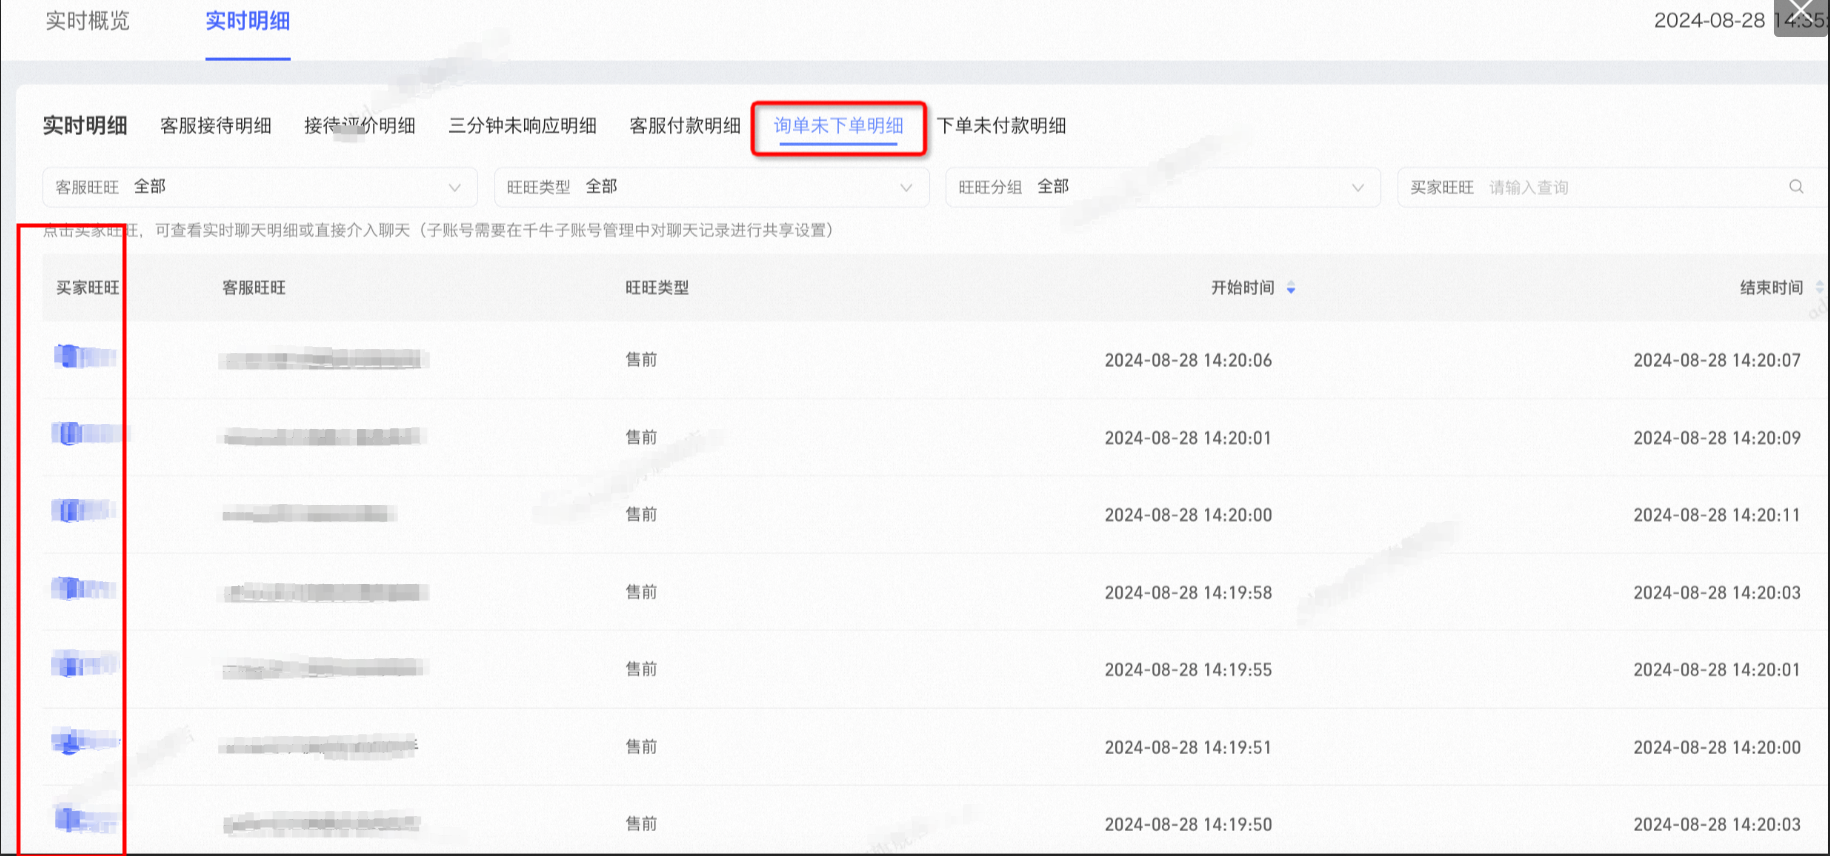Open the 客服接待明细 sub-tab
Viewport: 1830px width, 856px height.
[x=216, y=126]
